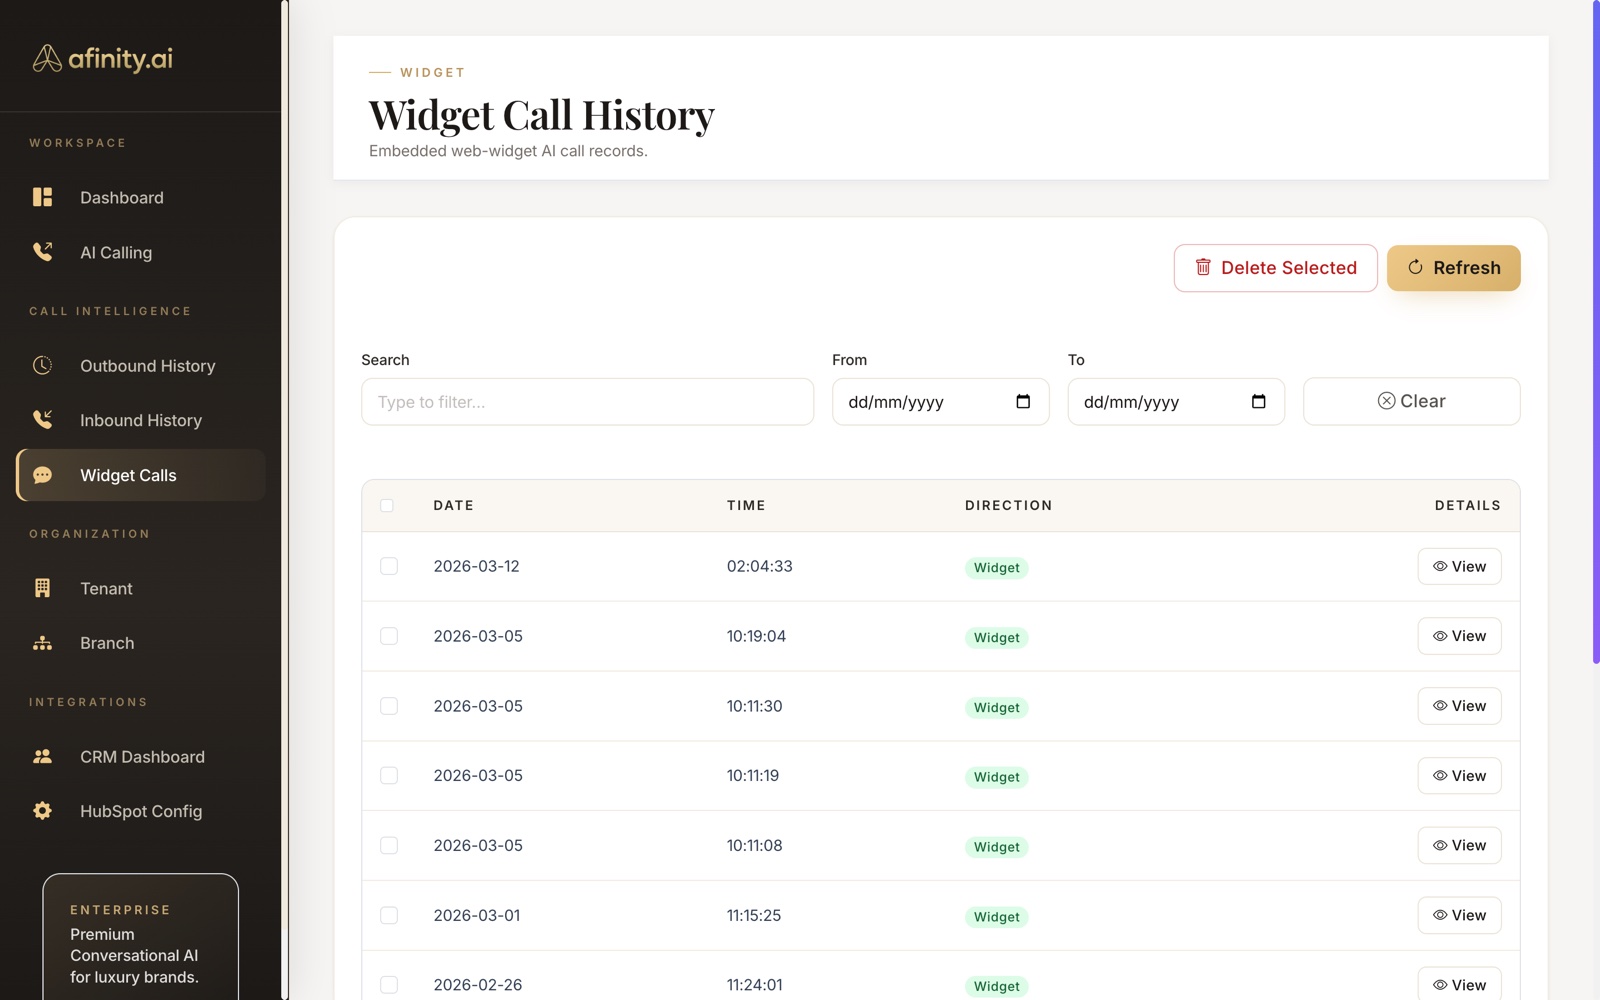Click the Widget badge in 02:04:33 row
1600x1000 pixels.
click(996, 567)
